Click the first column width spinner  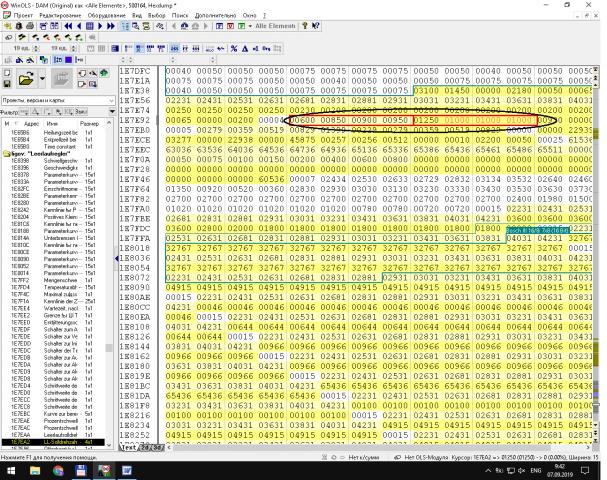click(x=36, y=48)
